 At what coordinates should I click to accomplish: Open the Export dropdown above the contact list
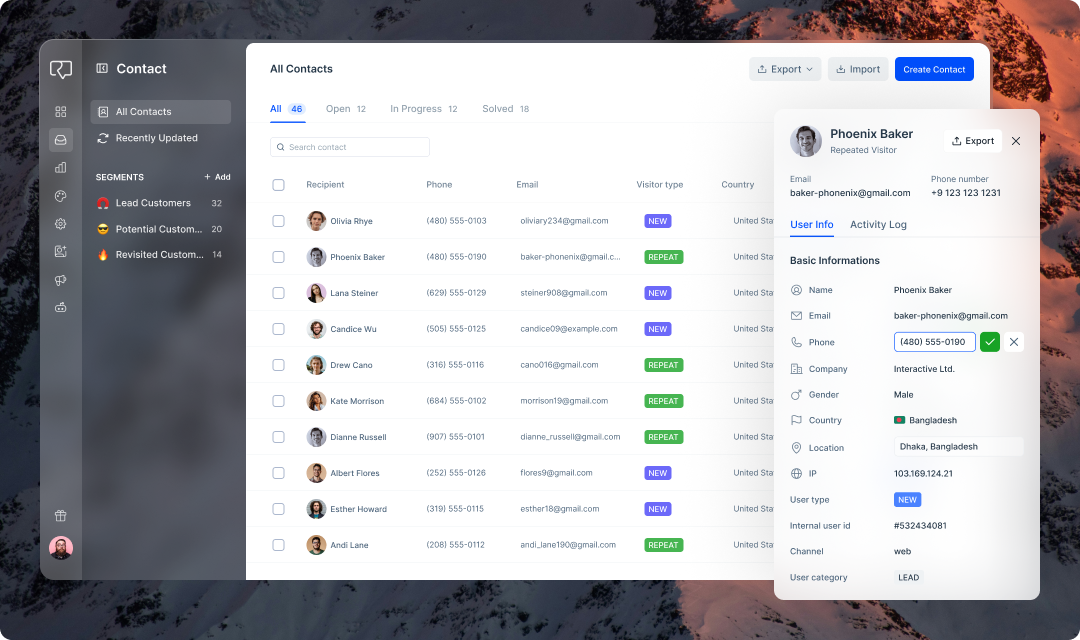click(x=785, y=69)
